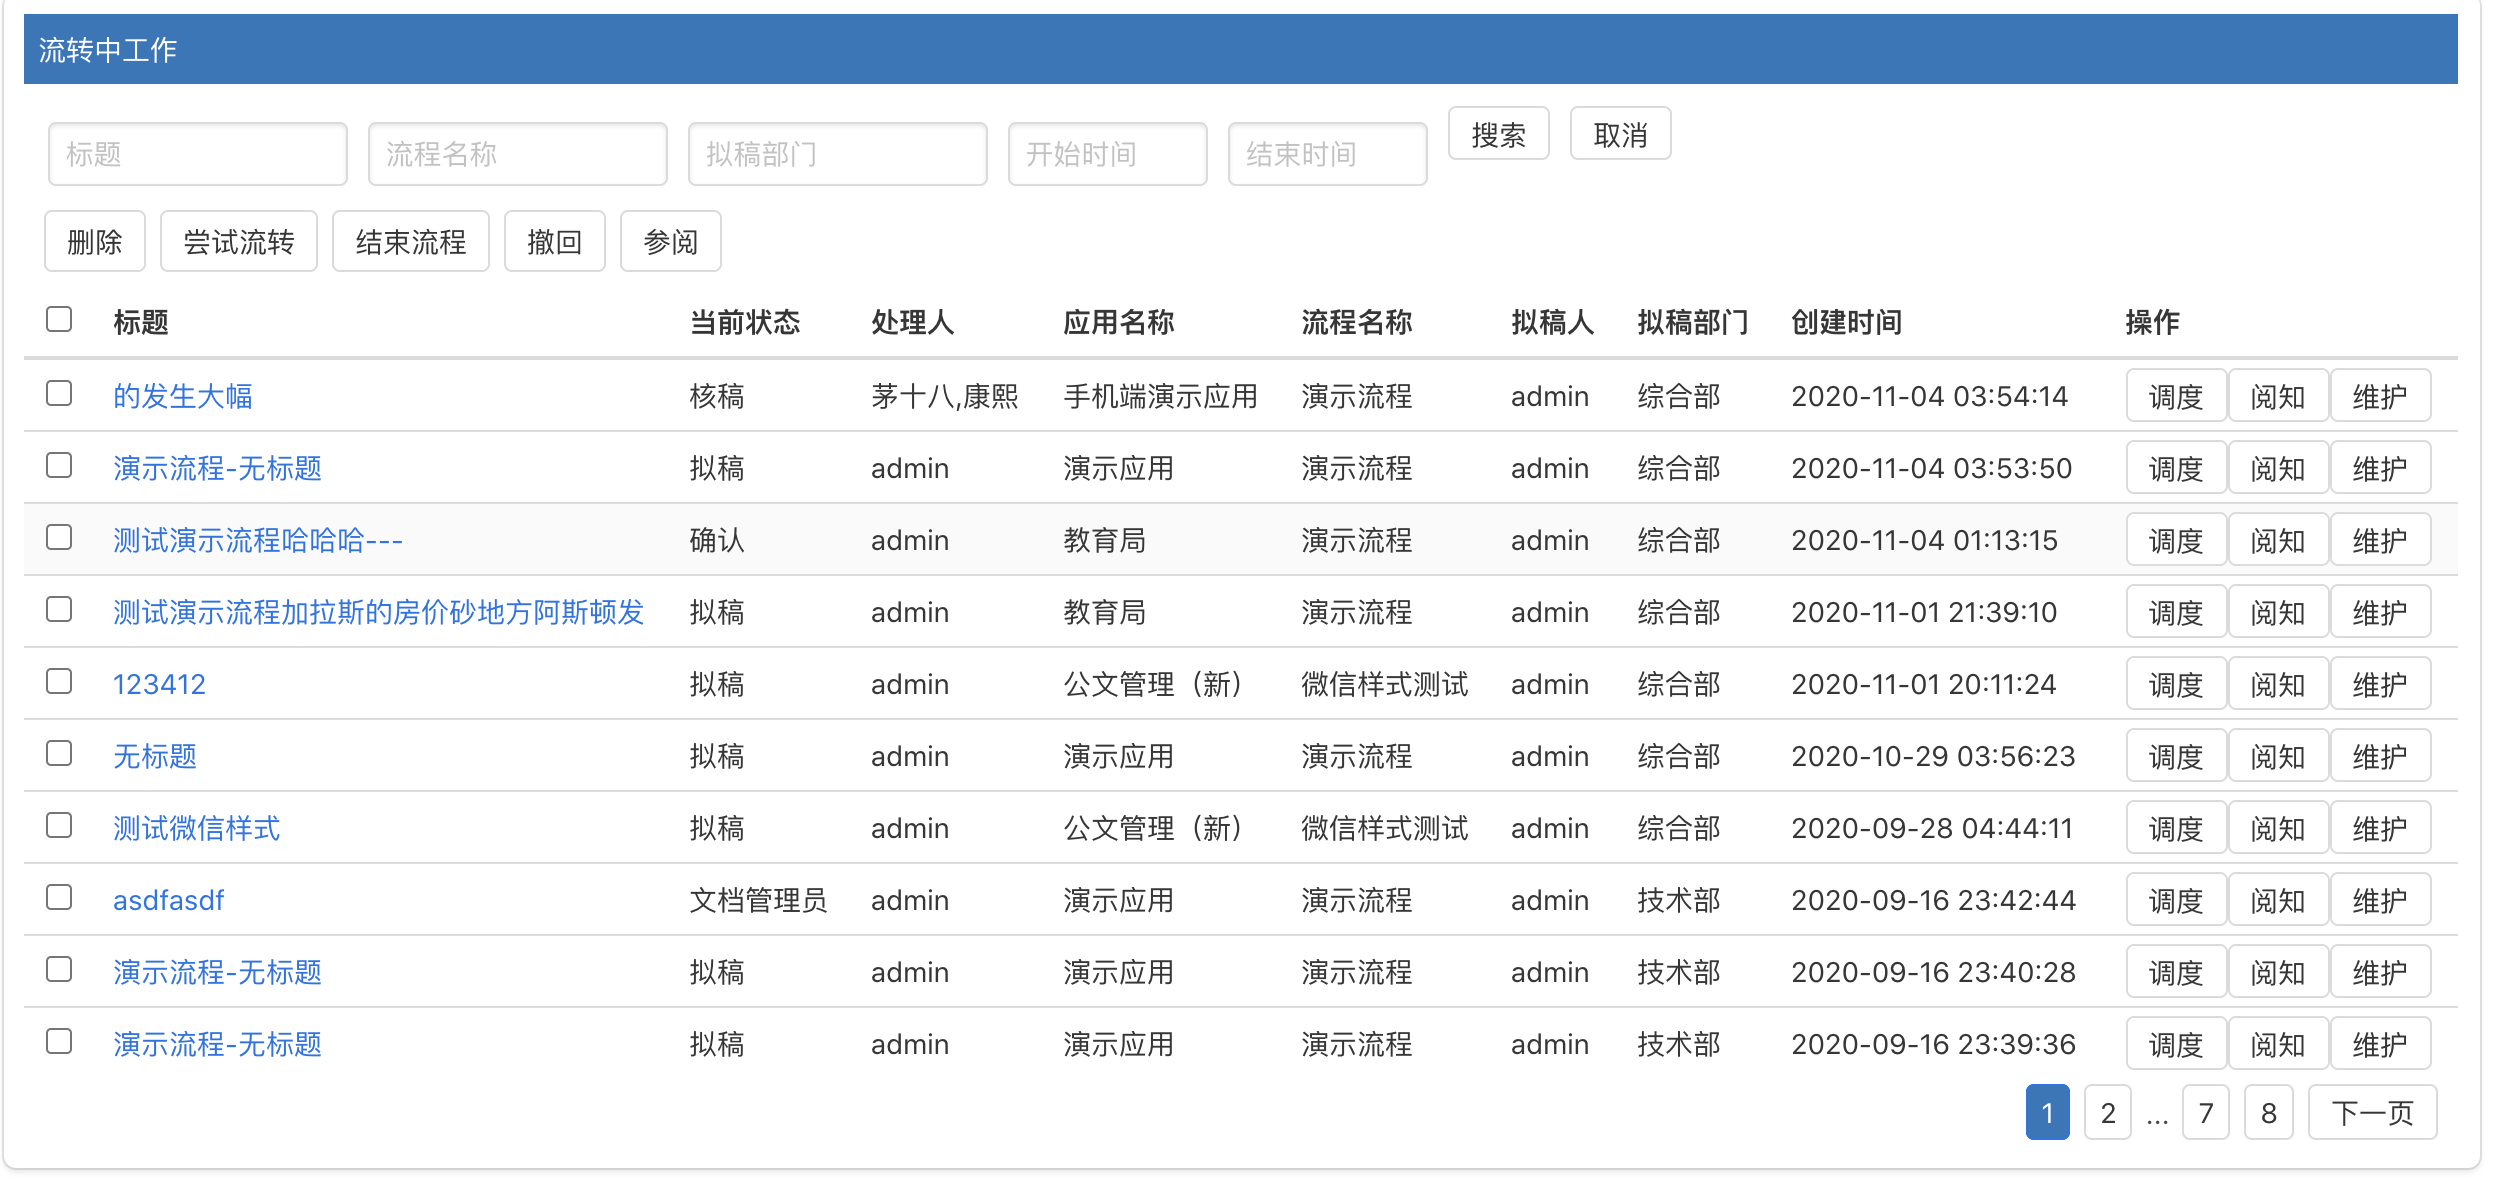
Task: Tick checkbox for row created 2020-09-16 23:39:36
Action: [59, 1041]
